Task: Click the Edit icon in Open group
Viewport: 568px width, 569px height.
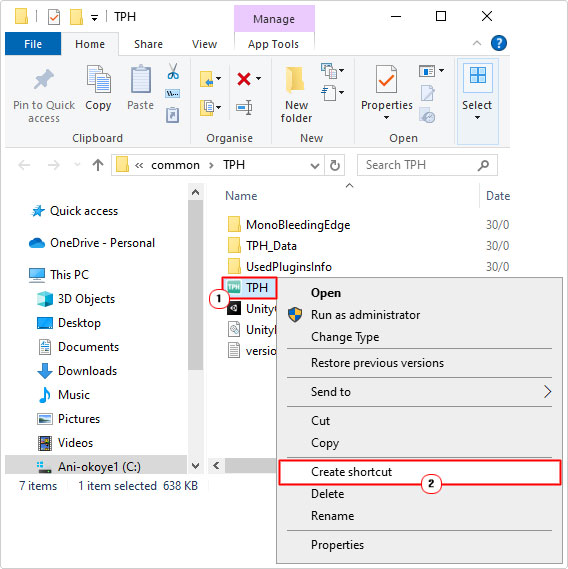Action: coord(427,93)
